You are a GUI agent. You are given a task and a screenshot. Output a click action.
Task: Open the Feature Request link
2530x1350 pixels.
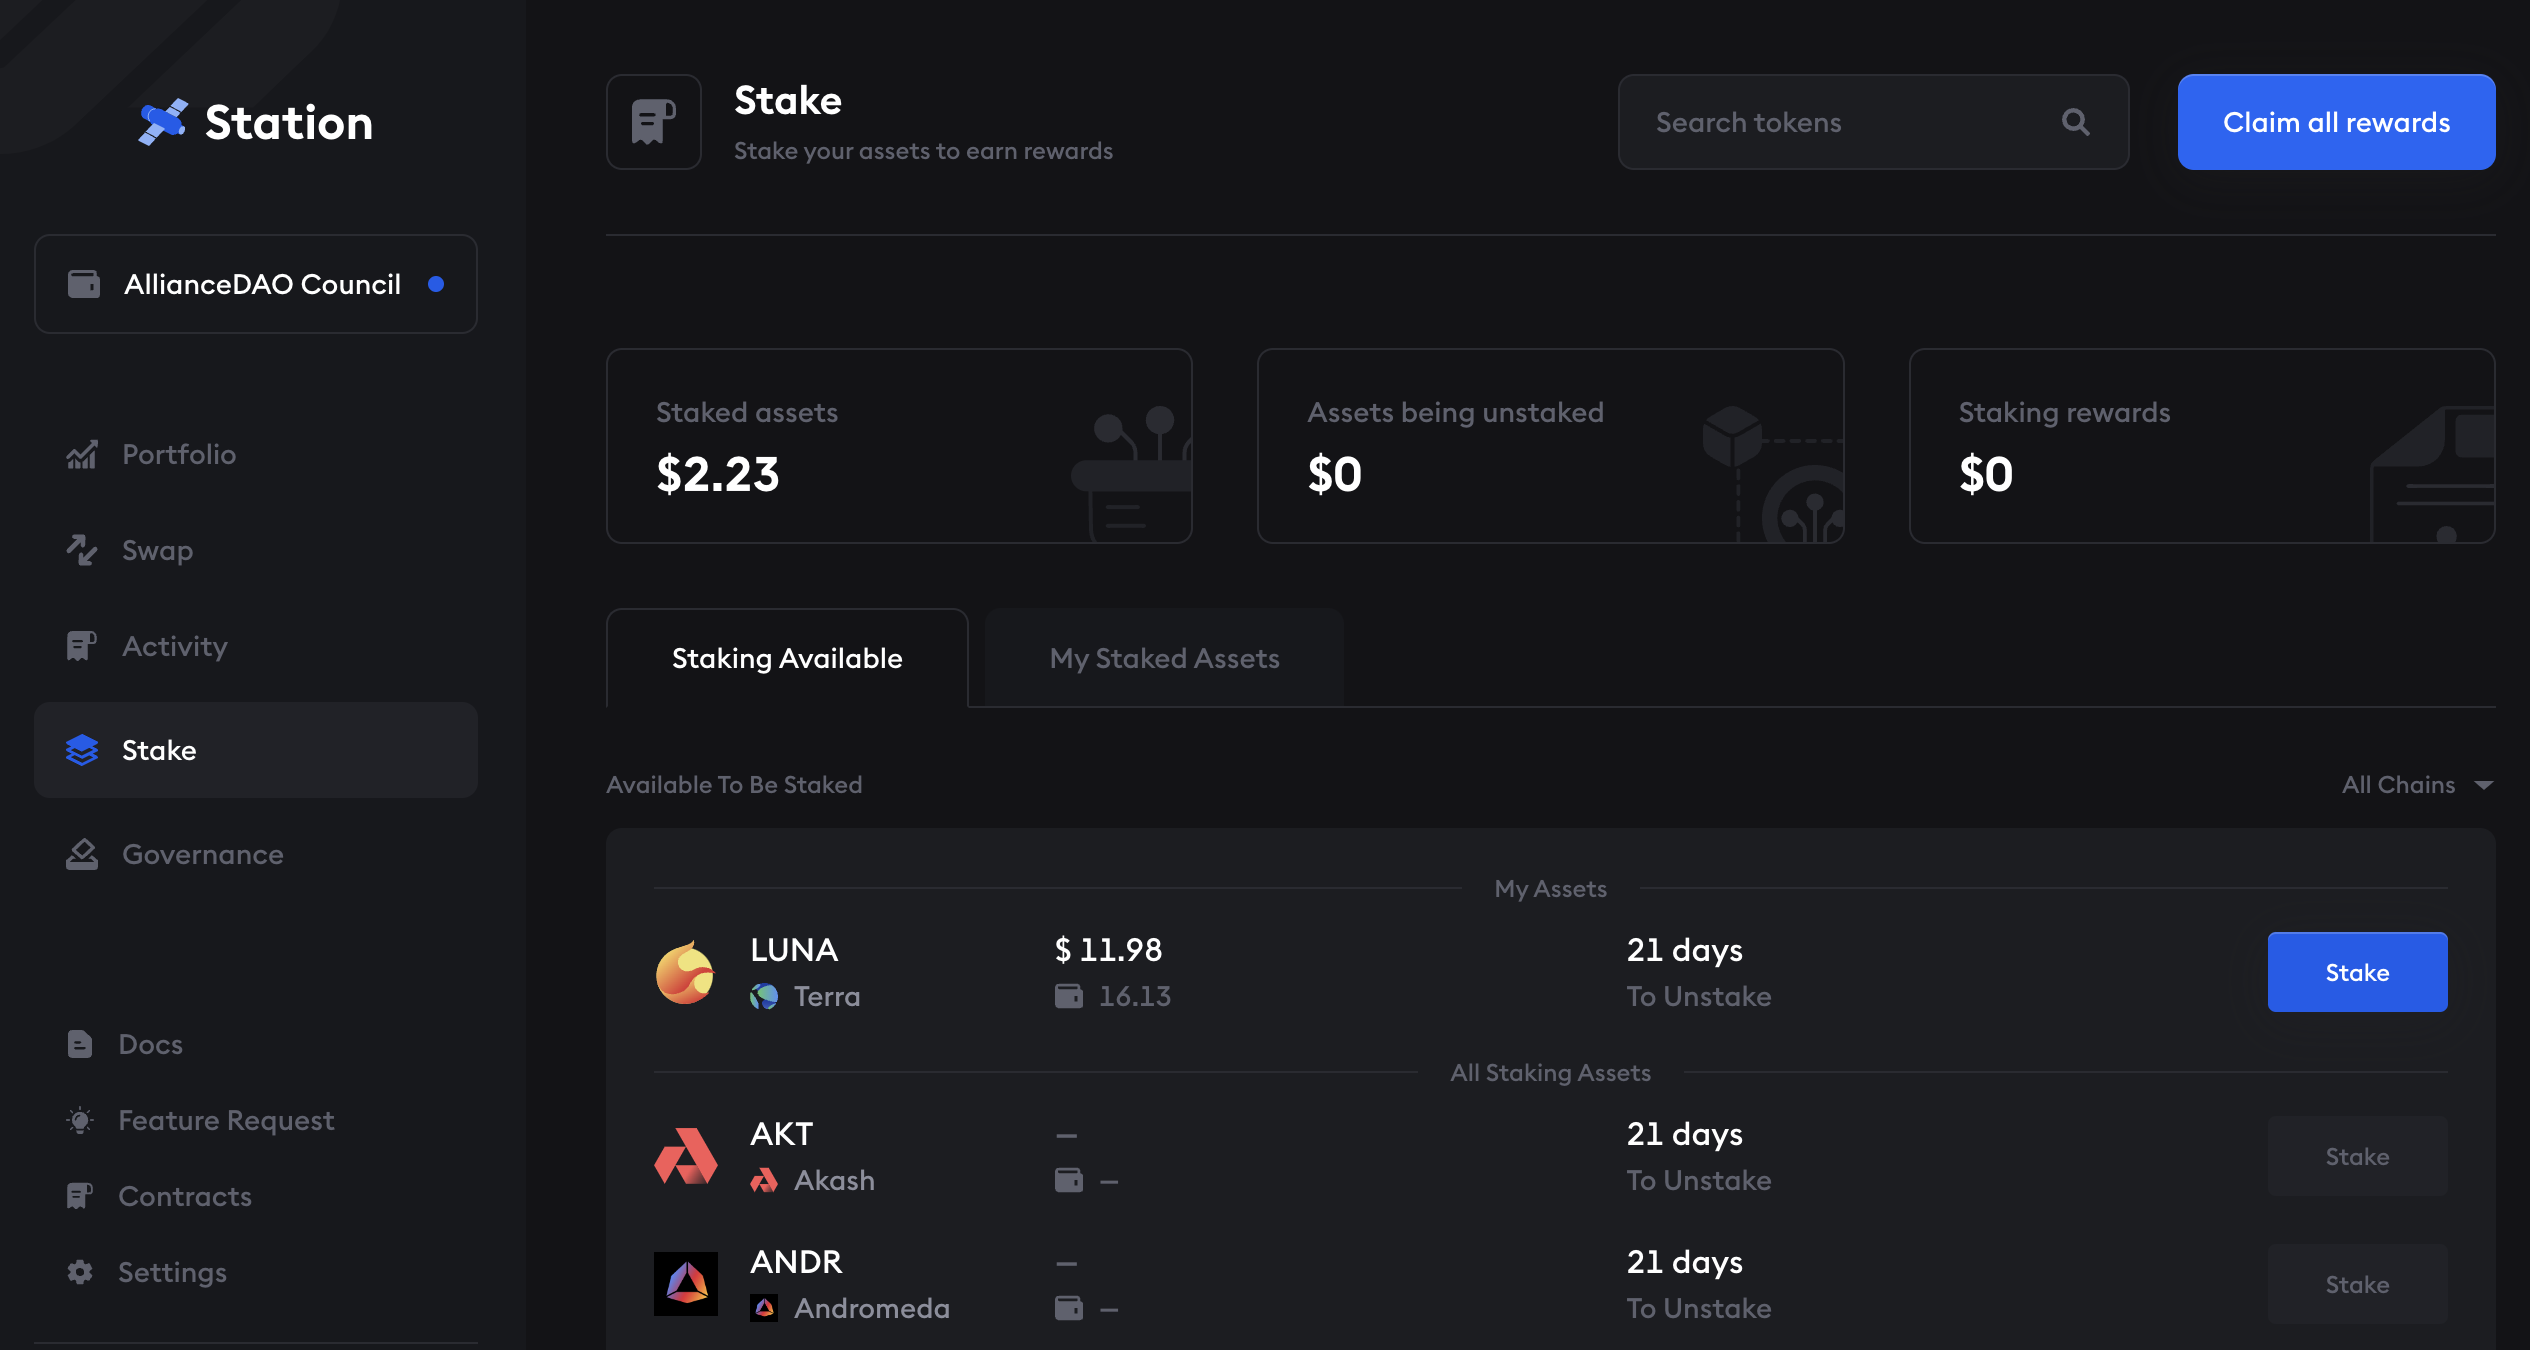click(x=226, y=1120)
